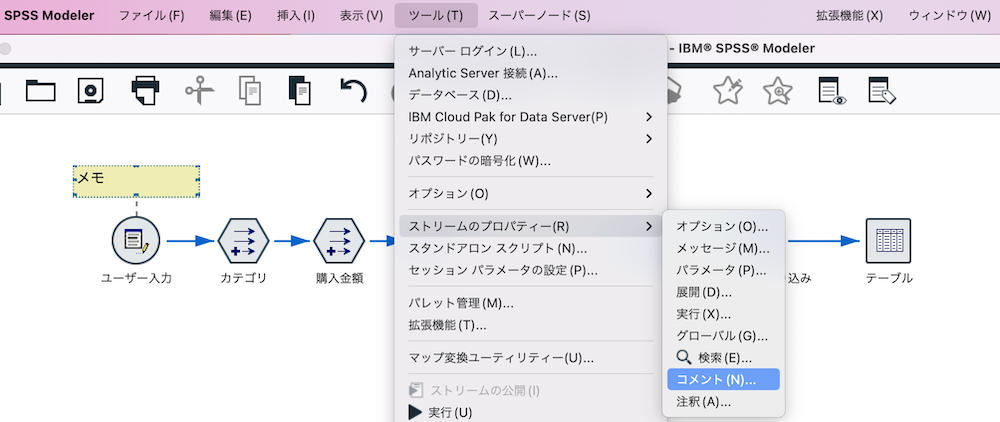Open the ファイル (F) menu
Screen dimensions: 1000x422
[x=152, y=16]
